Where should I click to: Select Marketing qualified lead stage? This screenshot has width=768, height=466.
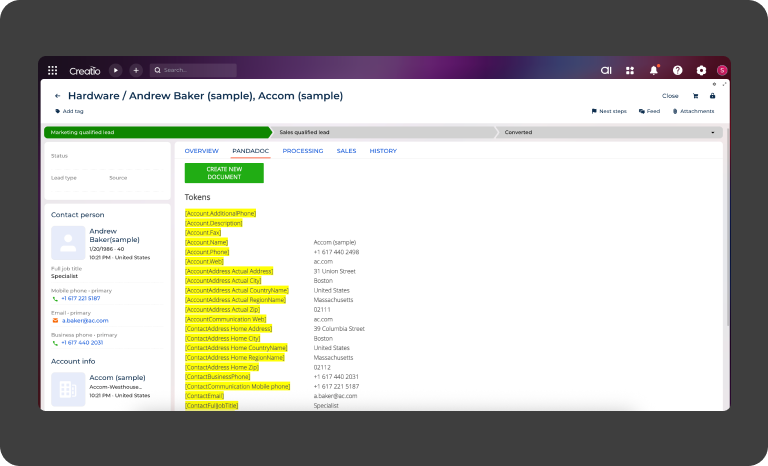point(157,132)
